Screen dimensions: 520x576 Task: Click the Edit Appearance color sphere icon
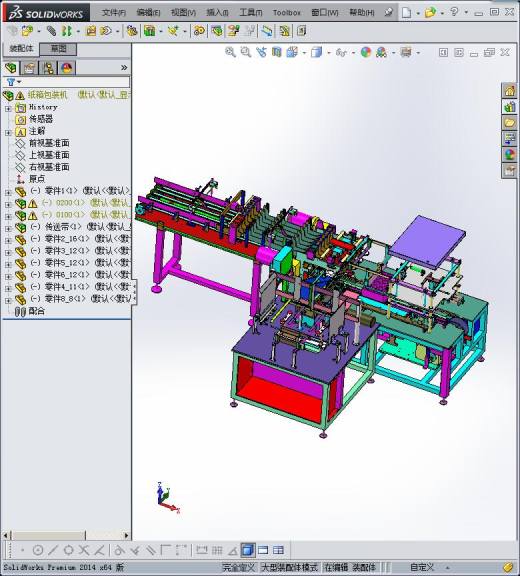pos(366,52)
